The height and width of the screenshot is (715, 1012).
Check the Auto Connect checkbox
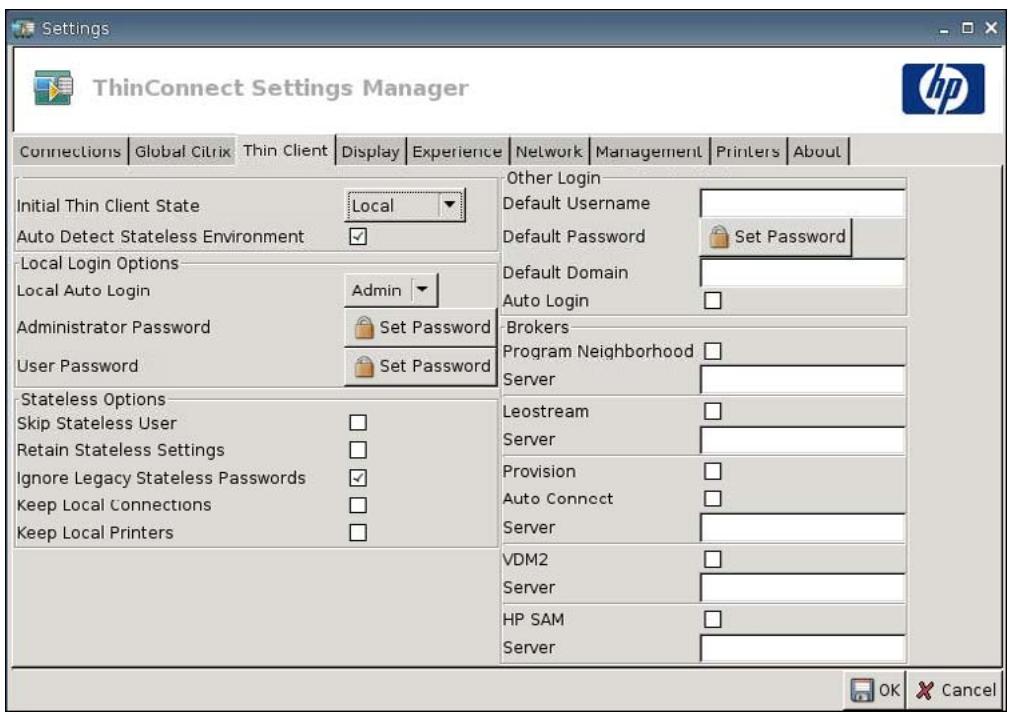click(713, 498)
